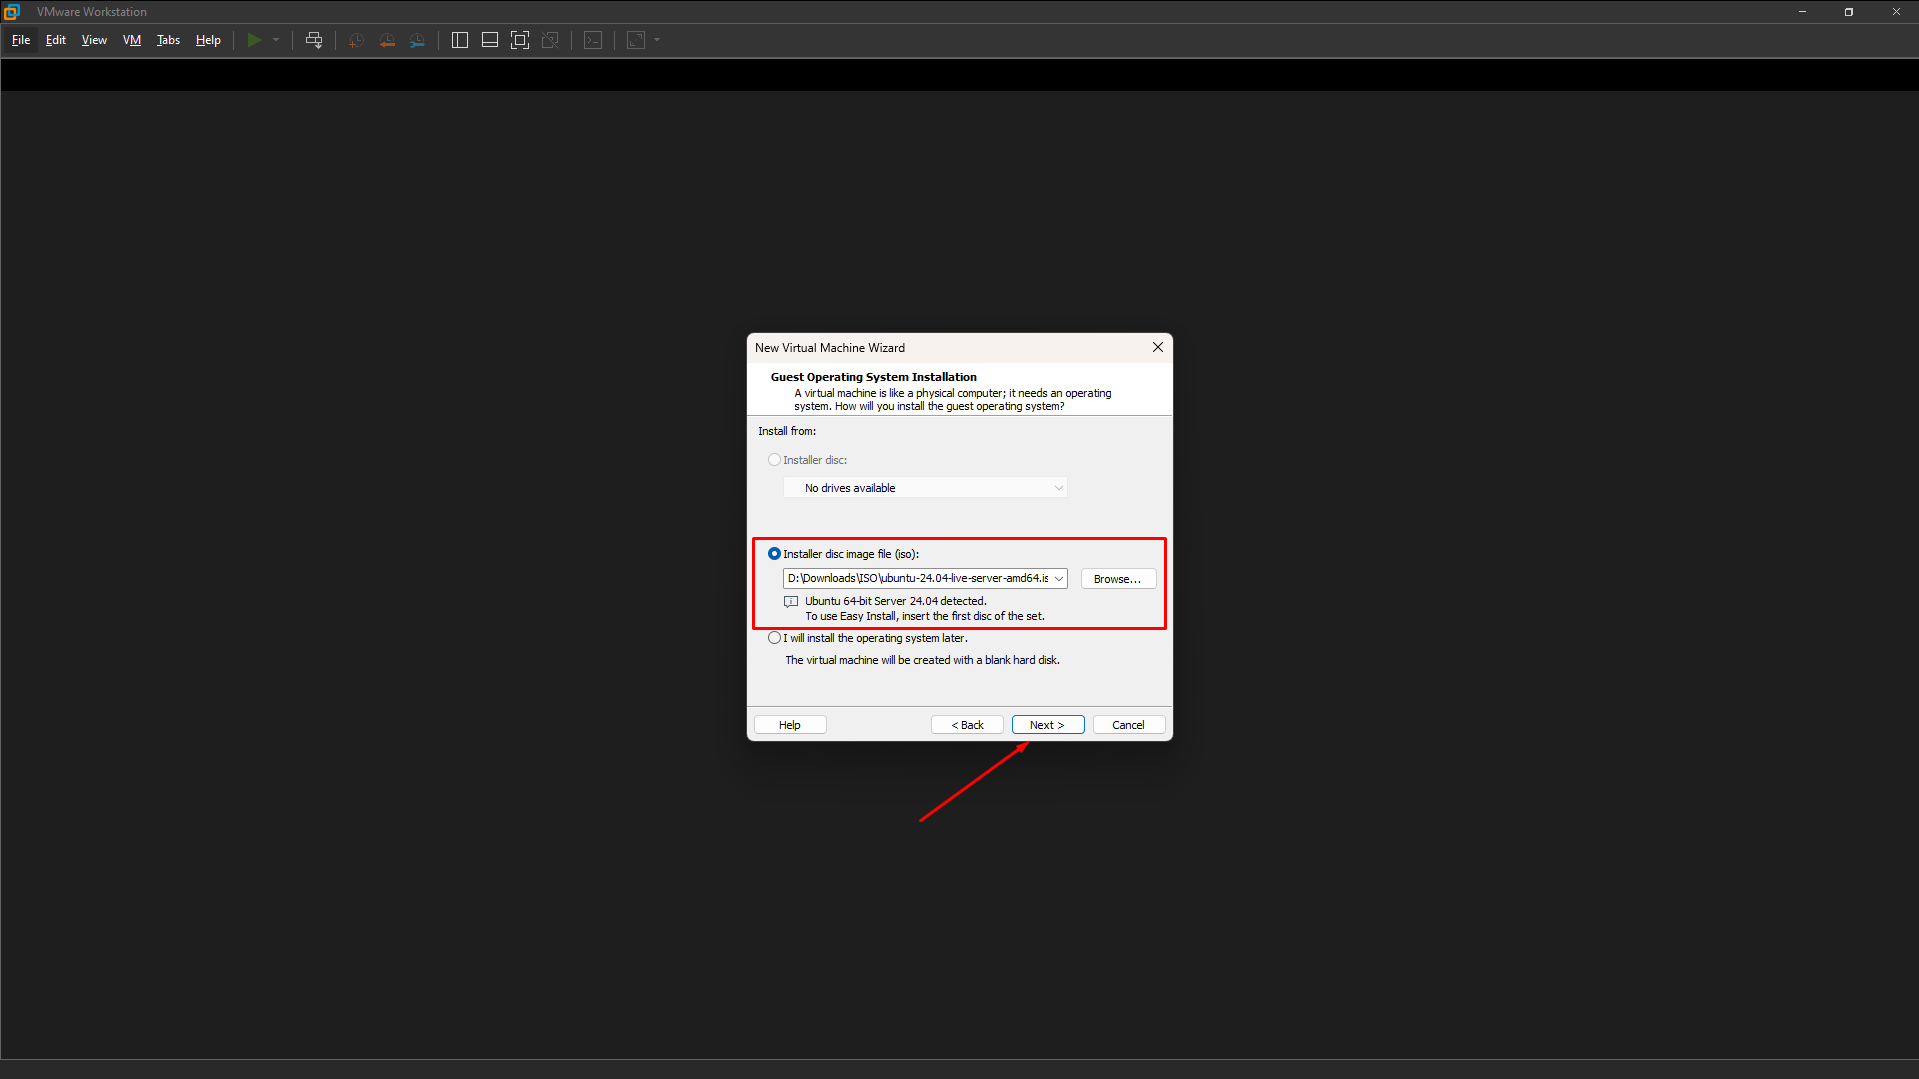Screen dimensions: 1919x1079
Task: Expand the ISO file path dropdown
Action: tap(1058, 579)
